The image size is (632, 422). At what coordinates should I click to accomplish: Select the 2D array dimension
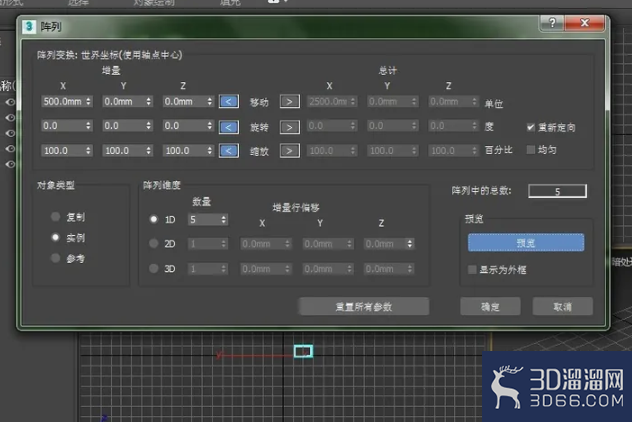(x=154, y=243)
